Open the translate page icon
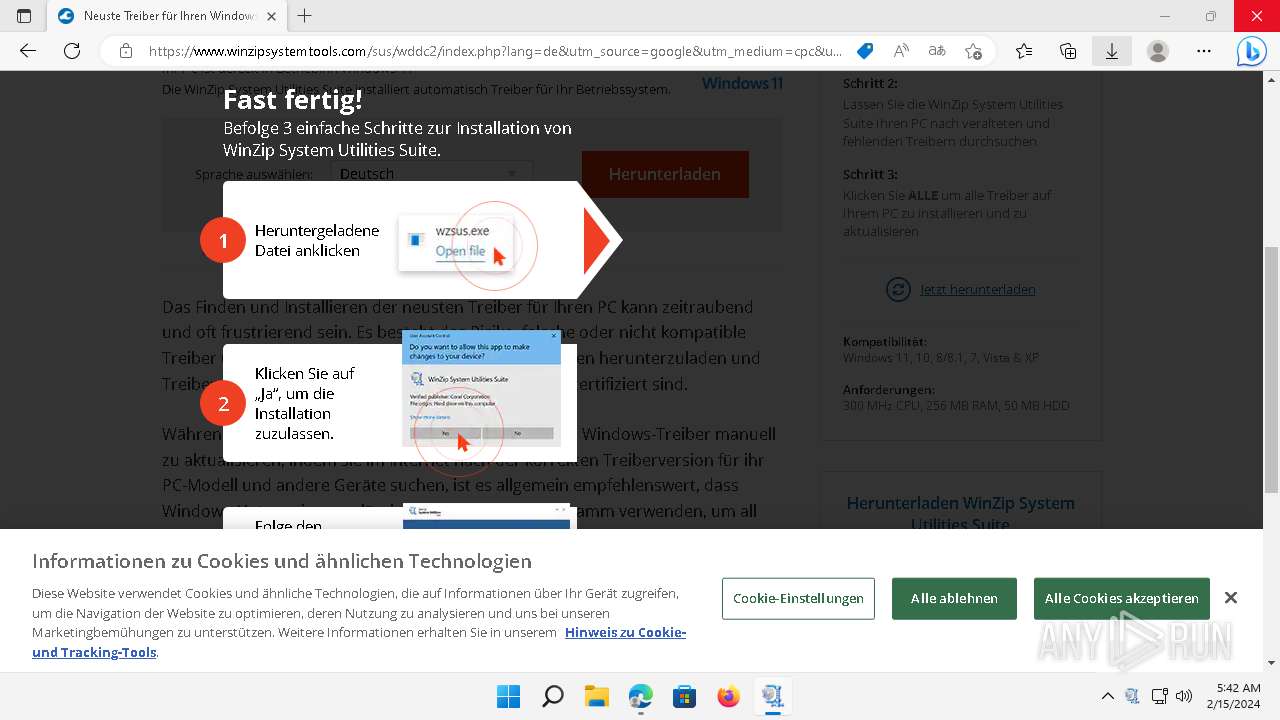The height and width of the screenshot is (720, 1280). (937, 51)
